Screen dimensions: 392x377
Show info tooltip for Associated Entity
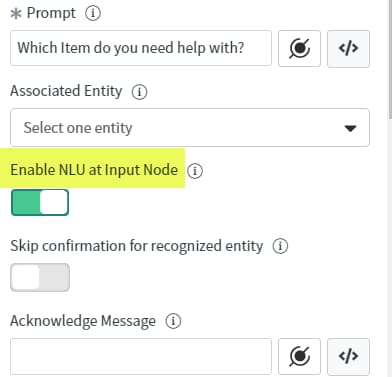(x=139, y=92)
